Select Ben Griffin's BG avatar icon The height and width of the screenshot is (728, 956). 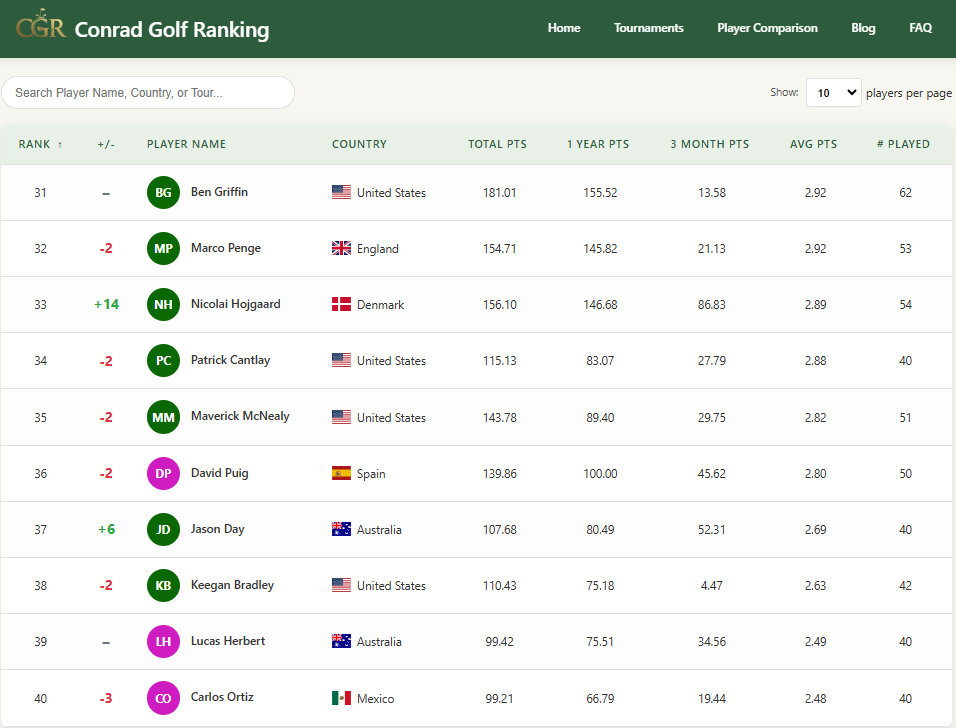163,192
